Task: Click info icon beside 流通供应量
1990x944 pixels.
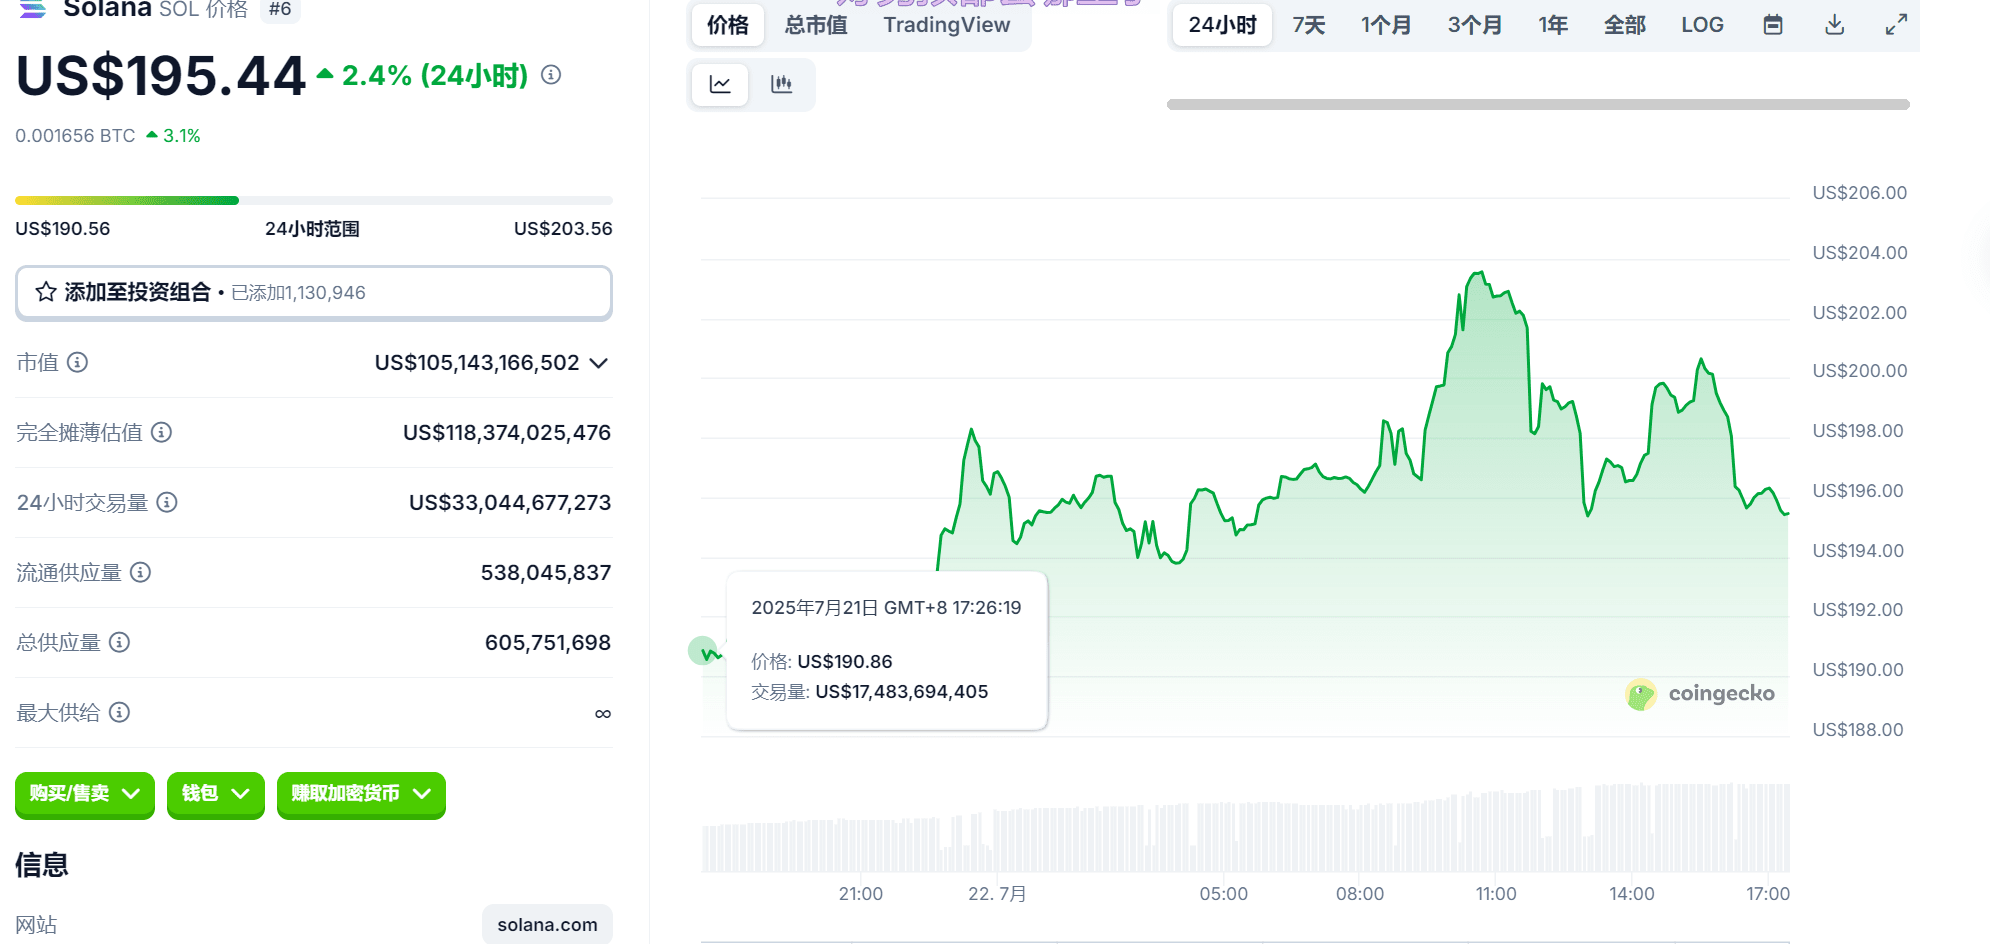Action: click(140, 572)
